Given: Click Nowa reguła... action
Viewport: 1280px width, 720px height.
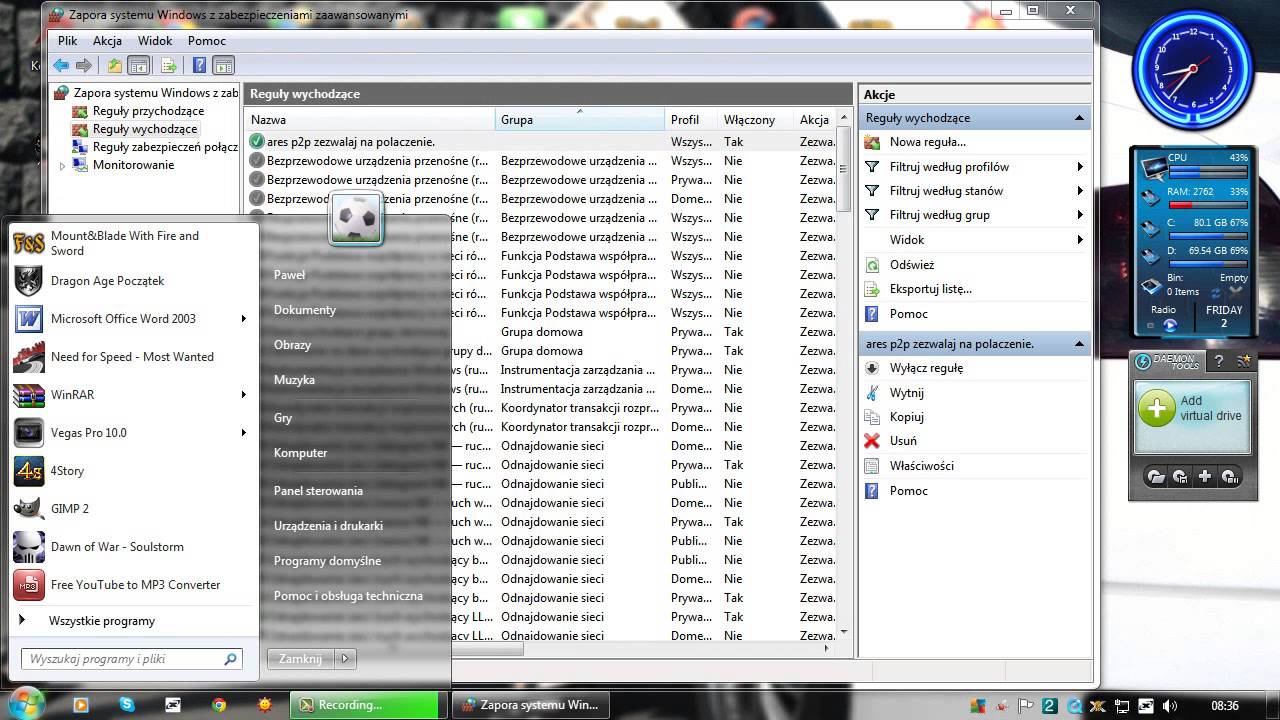Looking at the screenshot, I should pyautogui.click(x=927, y=142).
